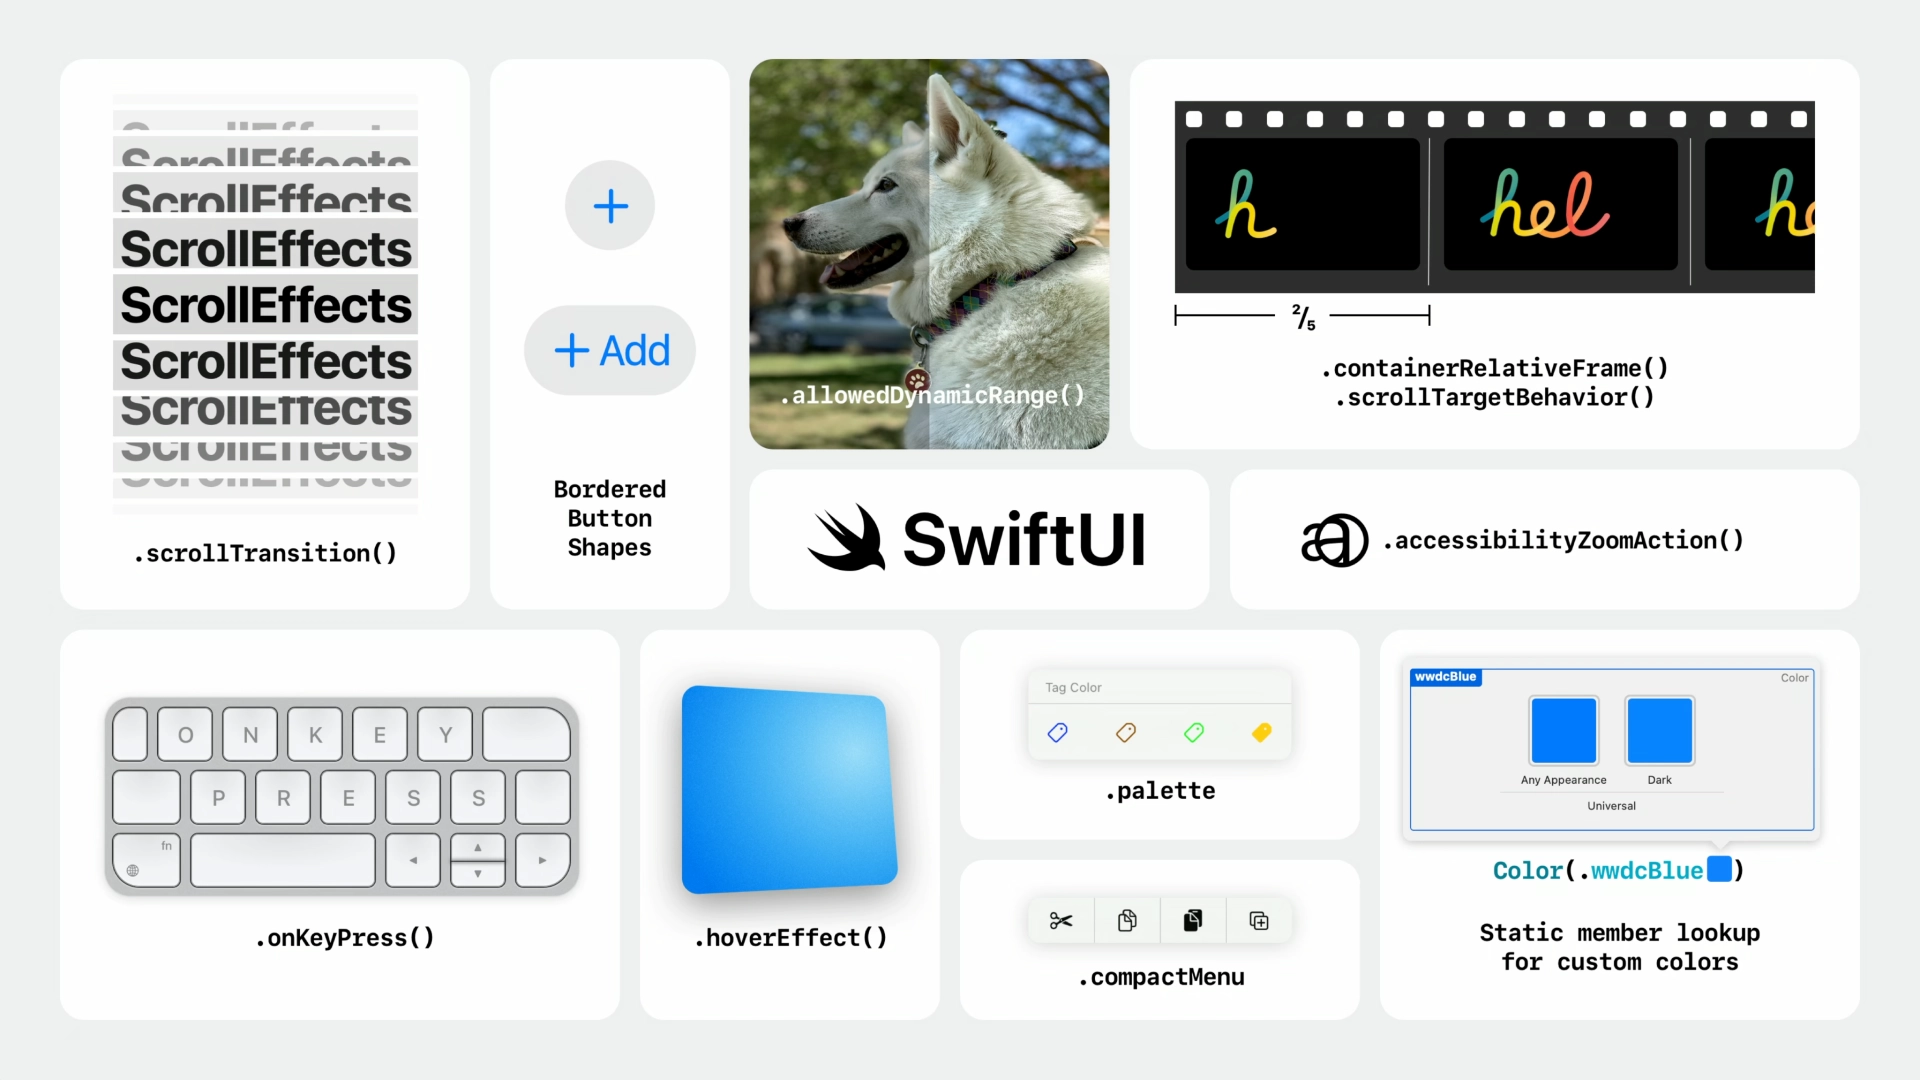The image size is (1920, 1080).
Task: Click the K key on the keyboard
Action: tap(315, 735)
